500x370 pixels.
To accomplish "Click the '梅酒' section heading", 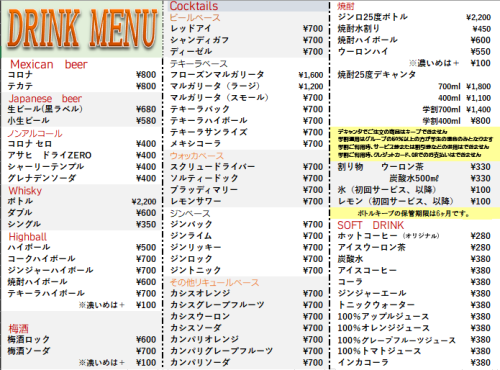I will point(18,329).
